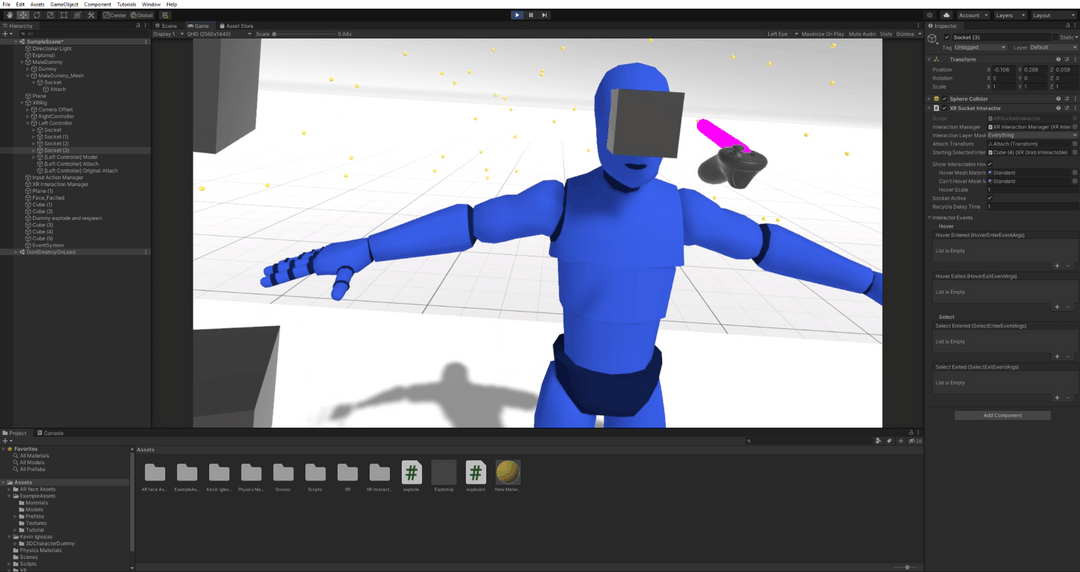Click the explode script asset icon
This screenshot has width=1080, height=572.
click(411, 473)
